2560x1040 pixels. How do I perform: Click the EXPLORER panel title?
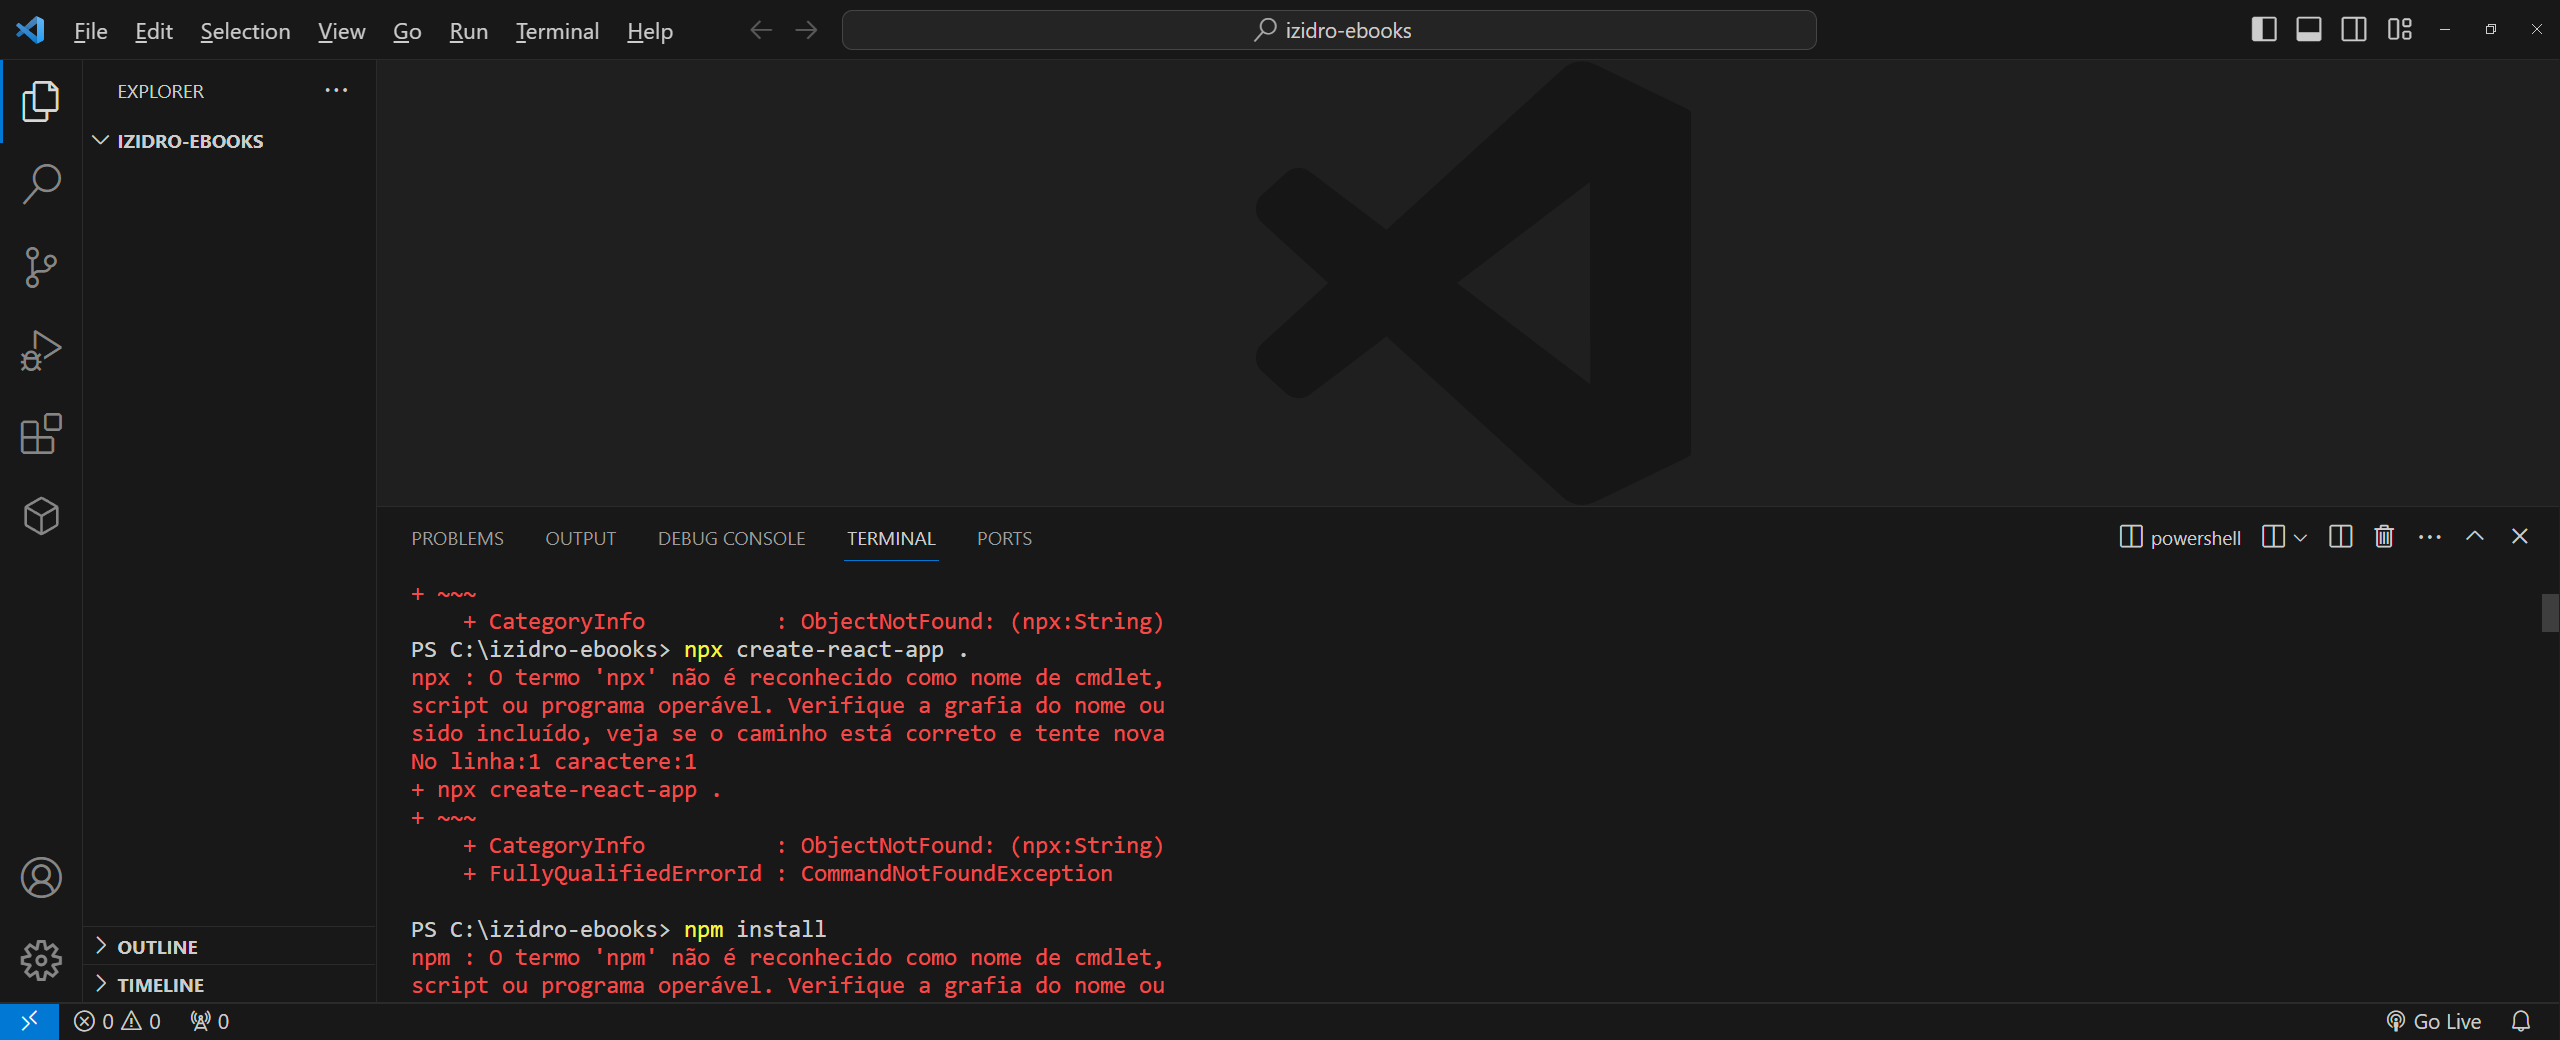coord(160,91)
